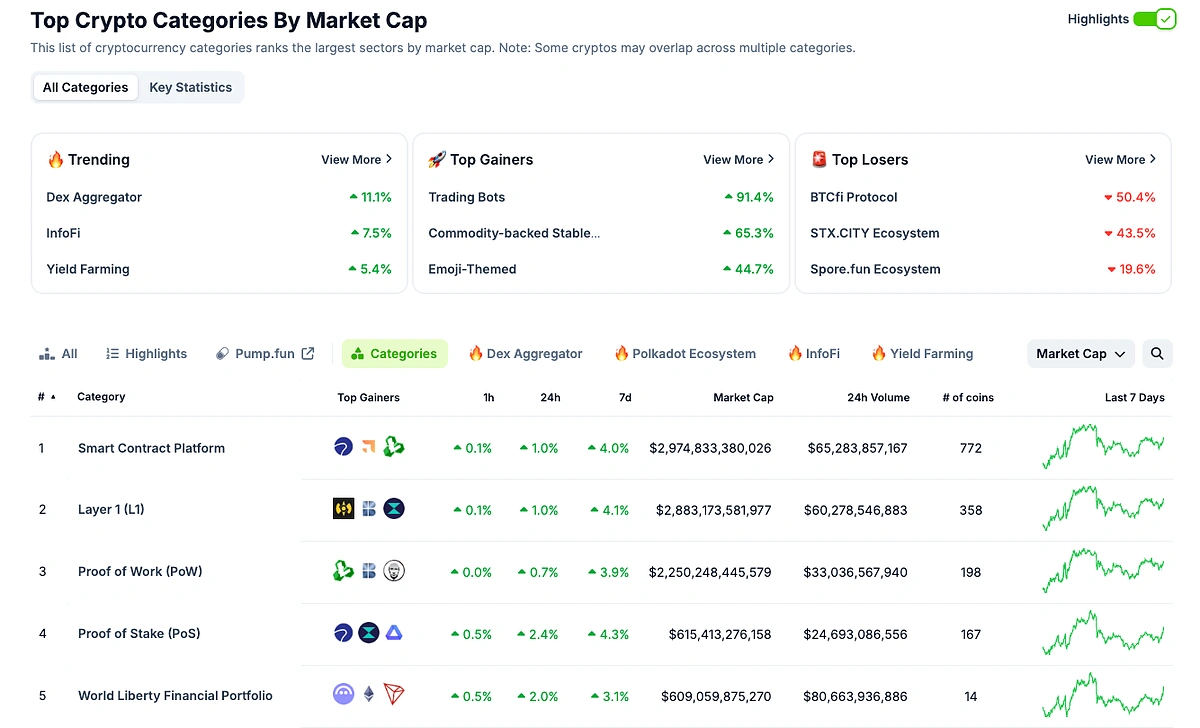Click the search icon beside Market Cap dropdown
The image size is (1200, 728).
pyautogui.click(x=1157, y=353)
